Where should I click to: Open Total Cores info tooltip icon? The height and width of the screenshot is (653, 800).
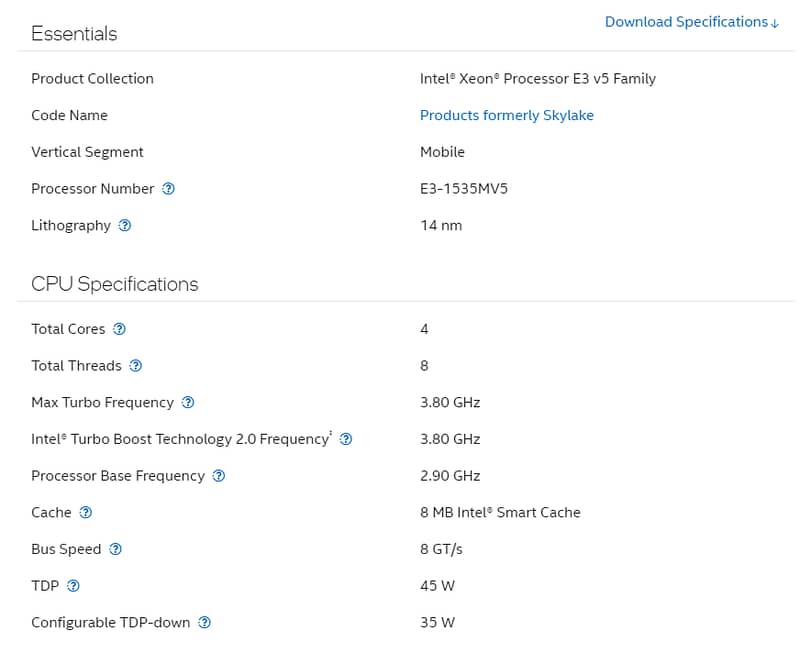(120, 329)
